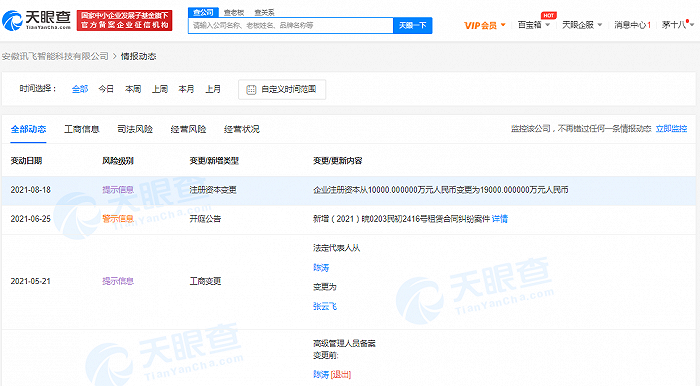Viewport: 700px width, 386px height.
Task: Open the calendar icon for custom time range
Action: click(251, 90)
